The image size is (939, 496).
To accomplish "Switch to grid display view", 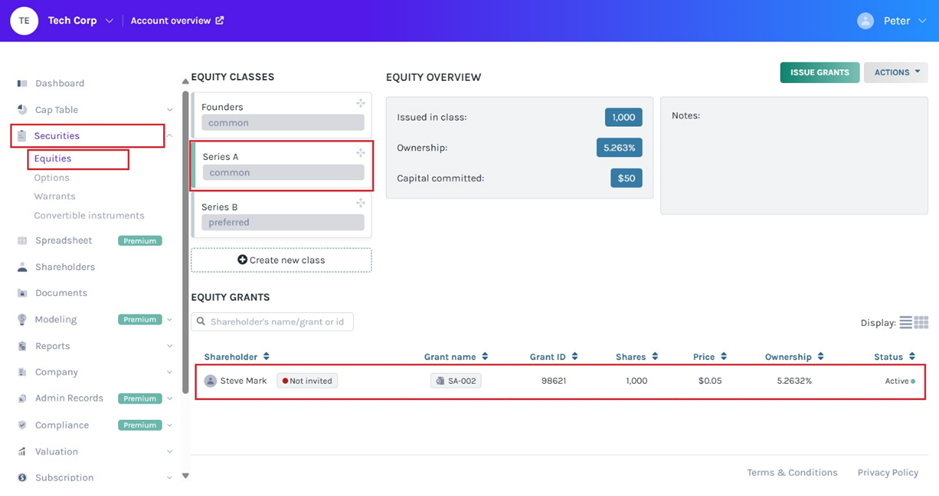I will coord(921,323).
